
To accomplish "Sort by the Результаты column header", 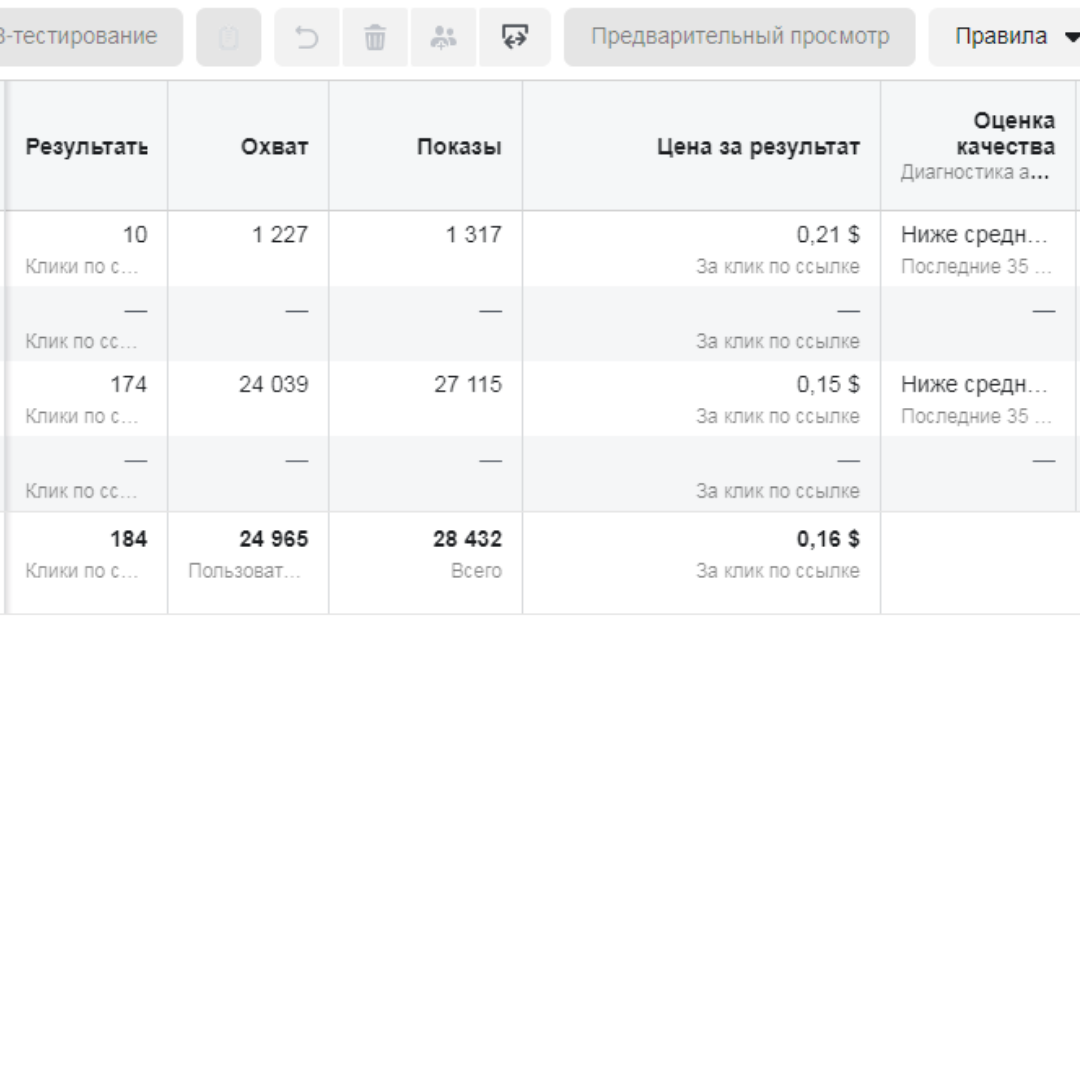I will [x=86, y=147].
